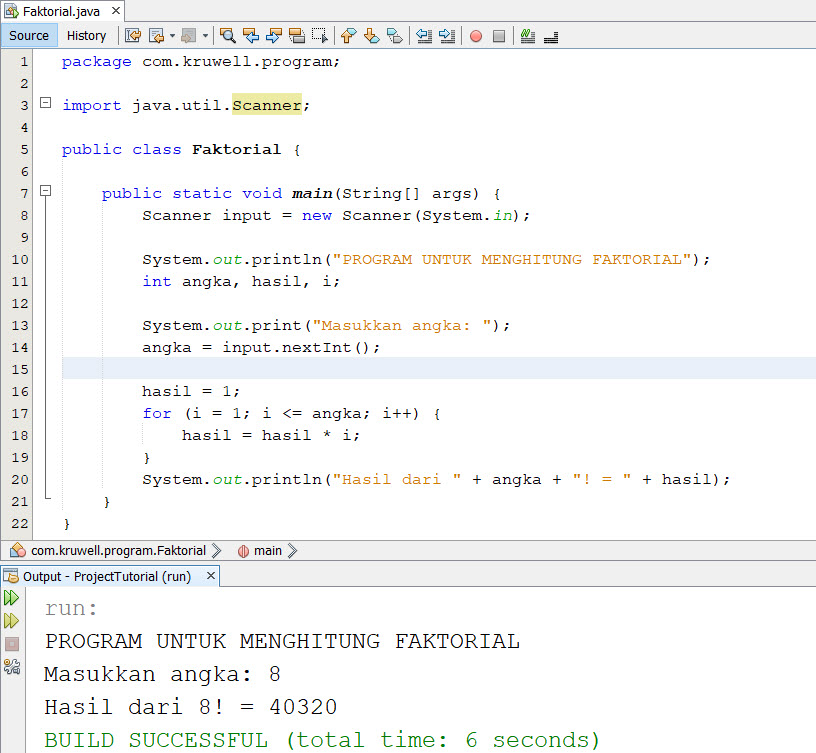Shift the line left using the toolbar
Image resolution: width=816 pixels, height=753 pixels.
tap(424, 36)
